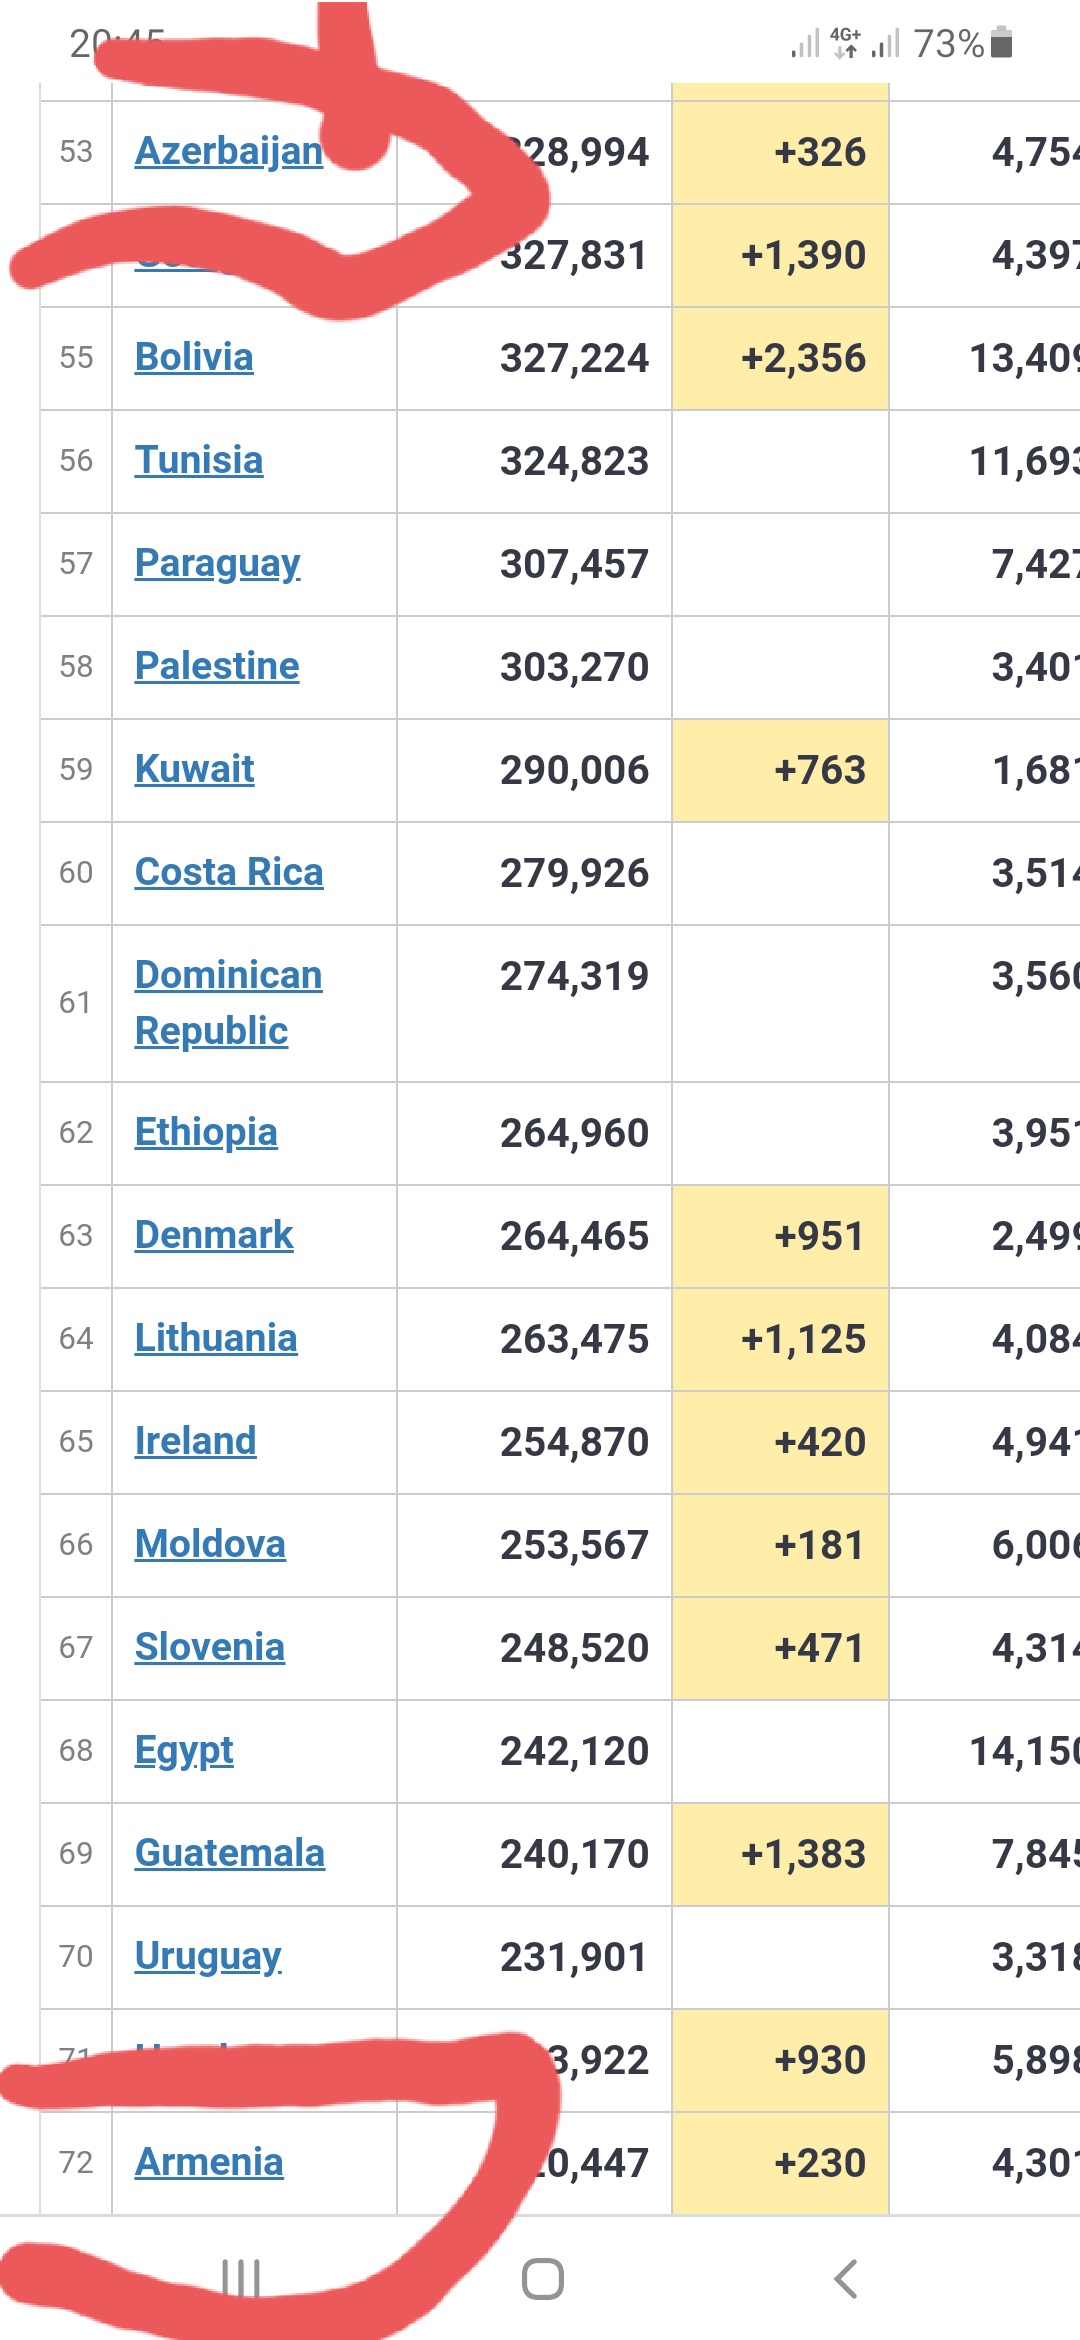Viewport: 1080px width, 2340px height.
Task: Tap the Android home button
Action: pyautogui.click(x=543, y=2279)
